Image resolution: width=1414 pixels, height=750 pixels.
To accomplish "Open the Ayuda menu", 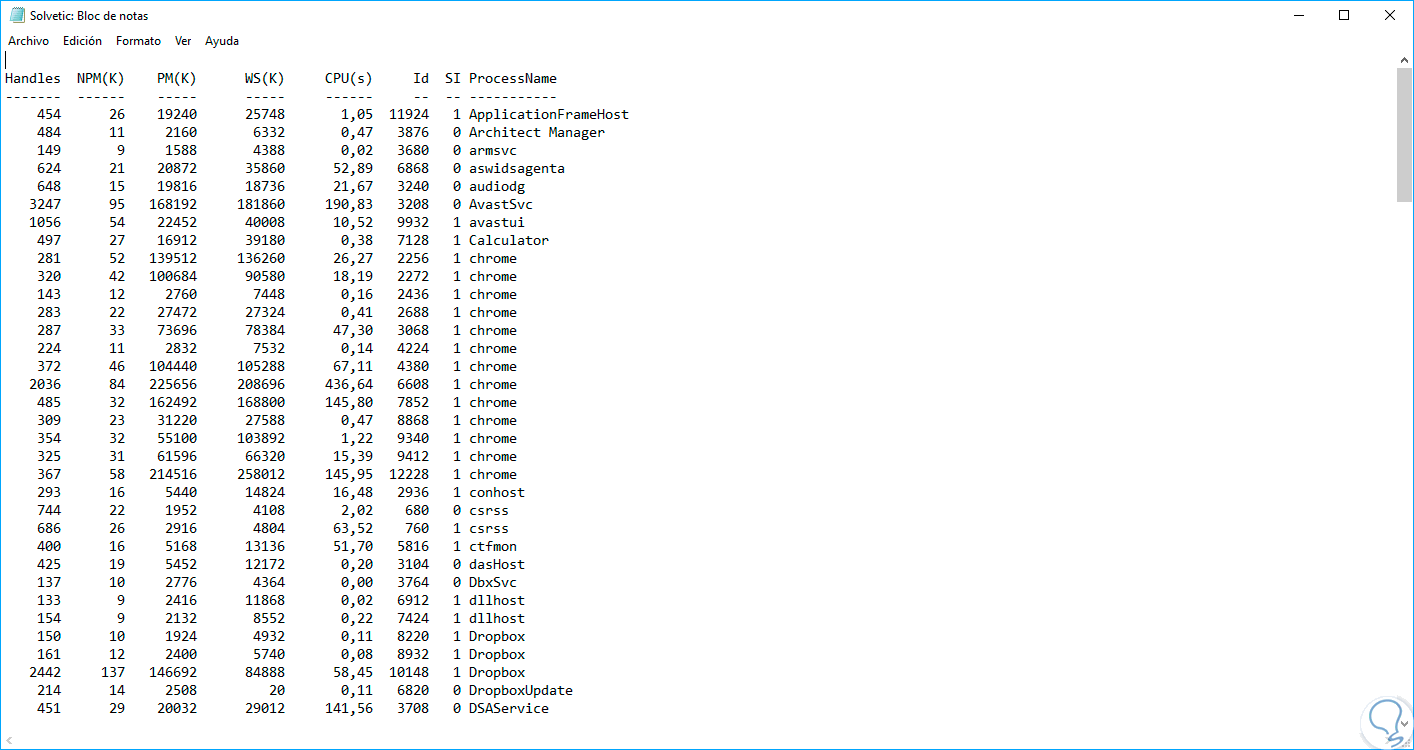I will pyautogui.click(x=222, y=41).
